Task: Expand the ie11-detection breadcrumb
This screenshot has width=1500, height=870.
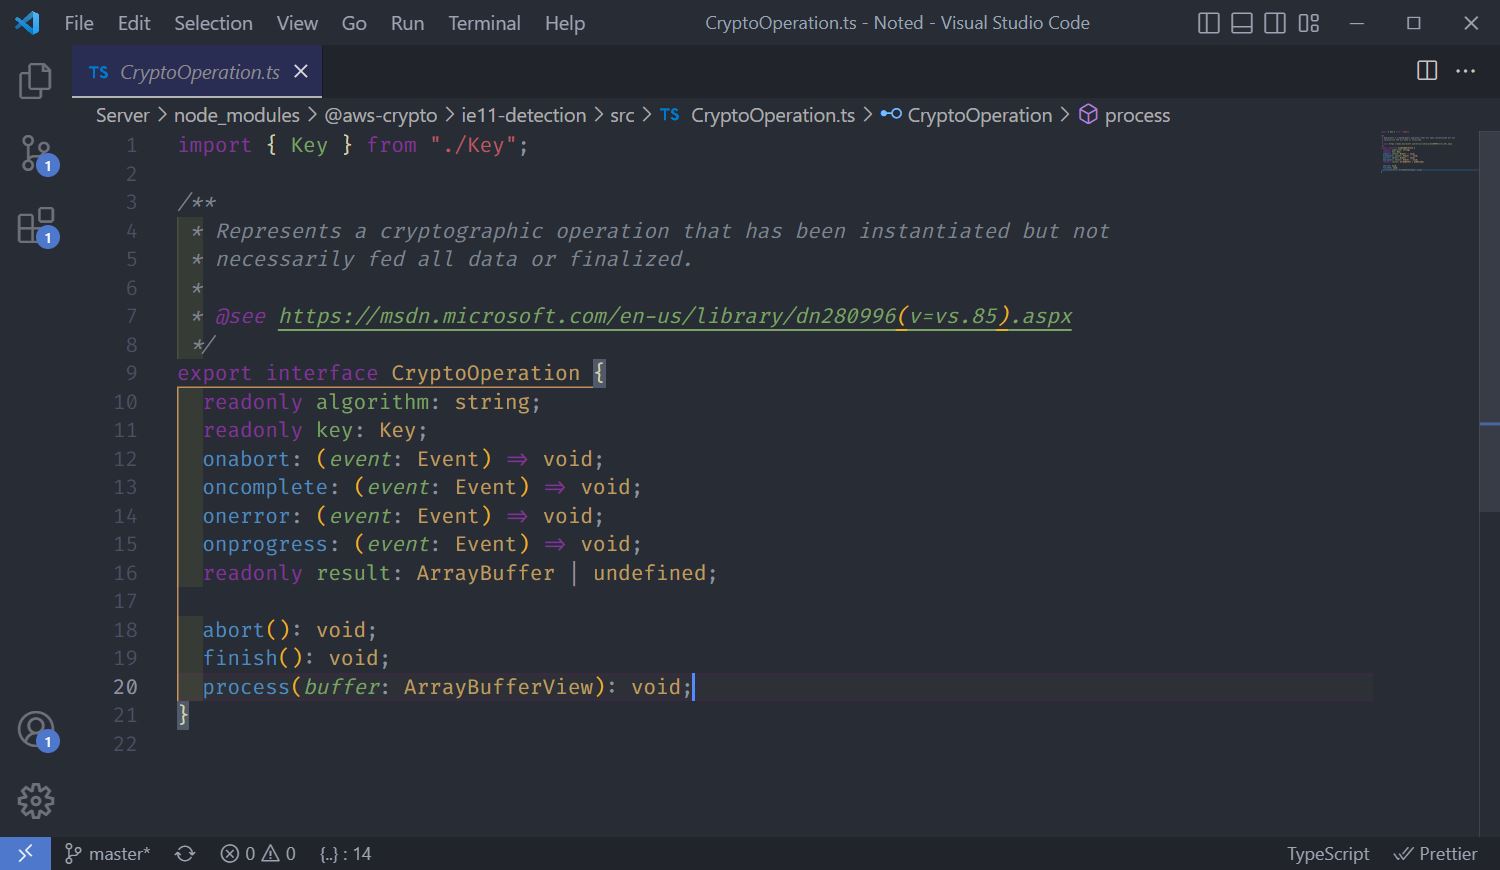Action: pos(524,115)
